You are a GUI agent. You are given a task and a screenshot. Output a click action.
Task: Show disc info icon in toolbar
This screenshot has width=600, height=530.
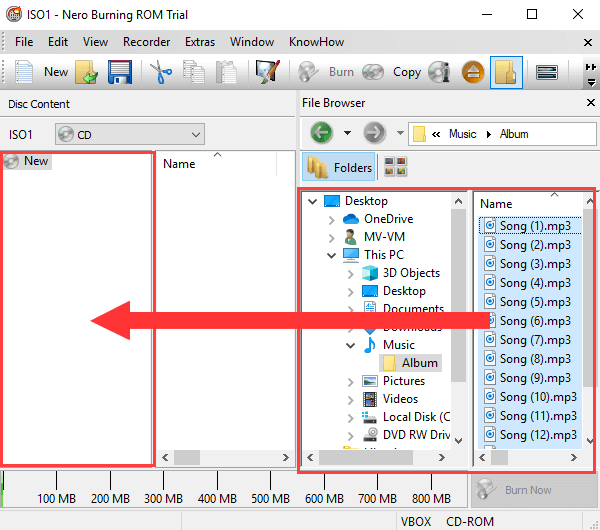(x=439, y=72)
